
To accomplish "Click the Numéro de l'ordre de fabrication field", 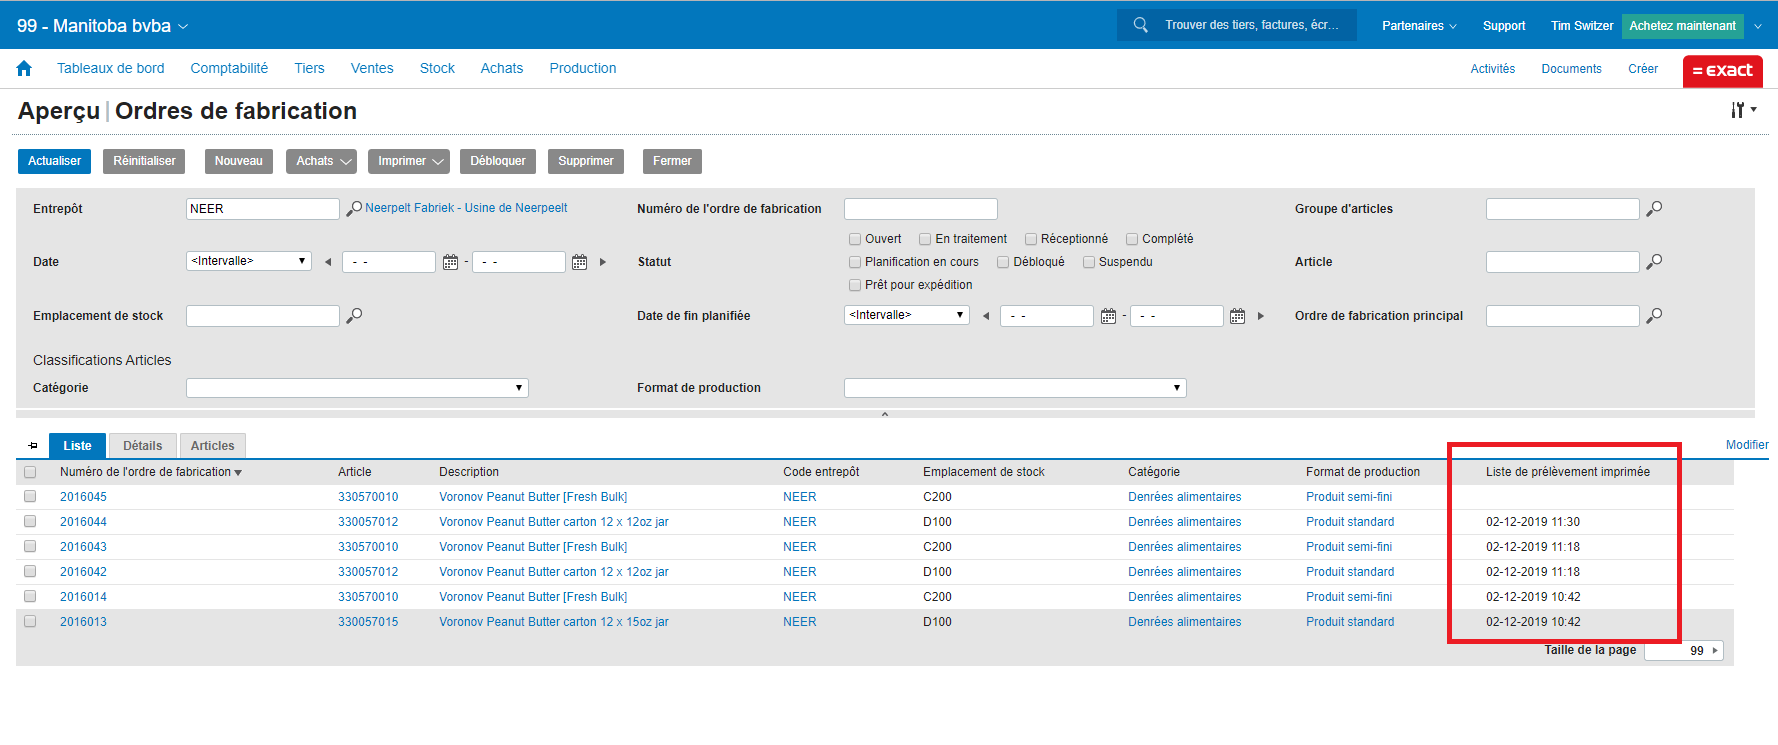I will click(921, 209).
